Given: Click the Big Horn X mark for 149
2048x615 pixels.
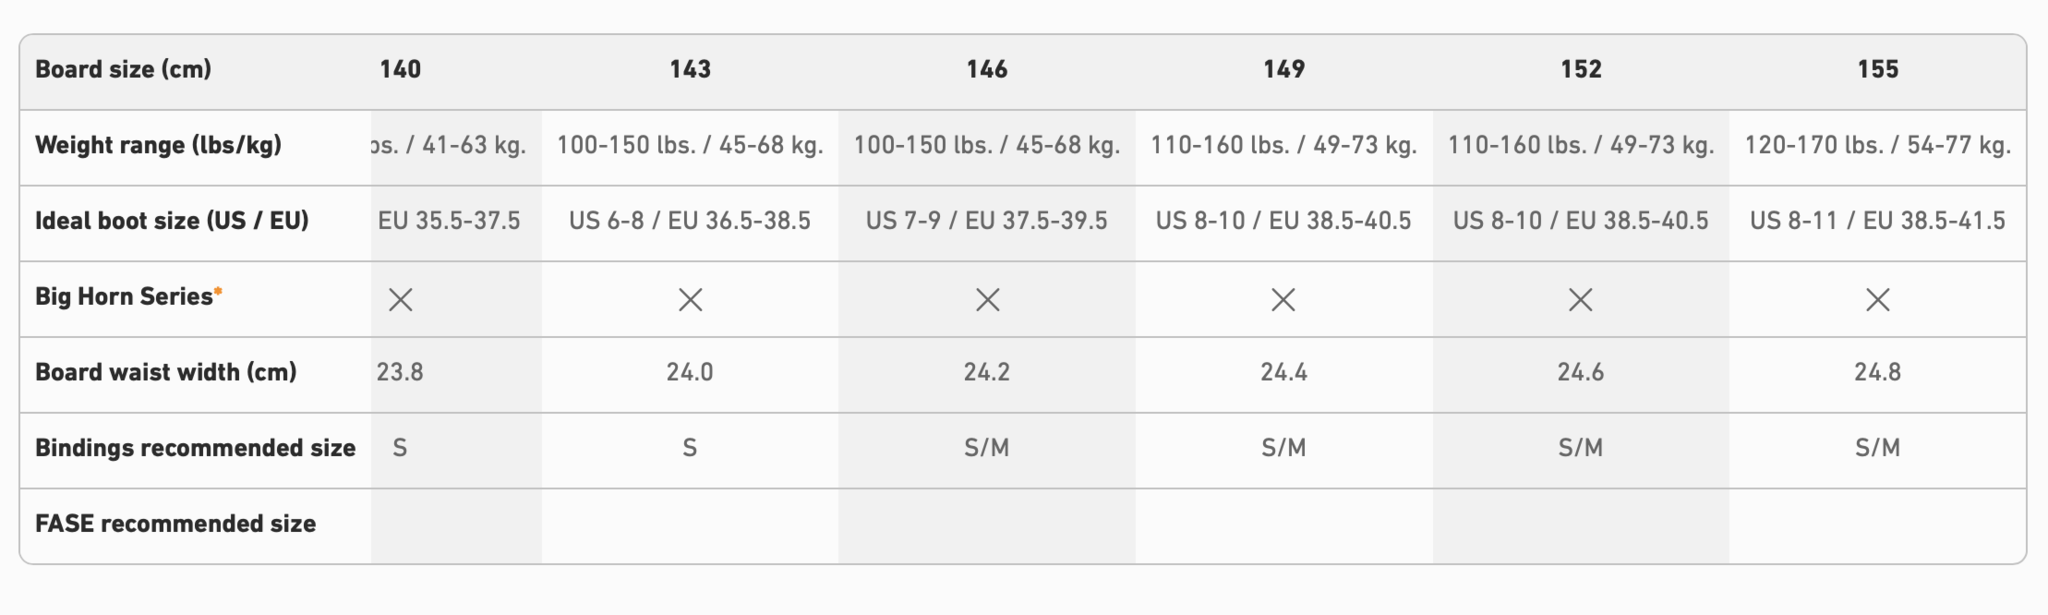Looking at the screenshot, I should tap(1283, 299).
